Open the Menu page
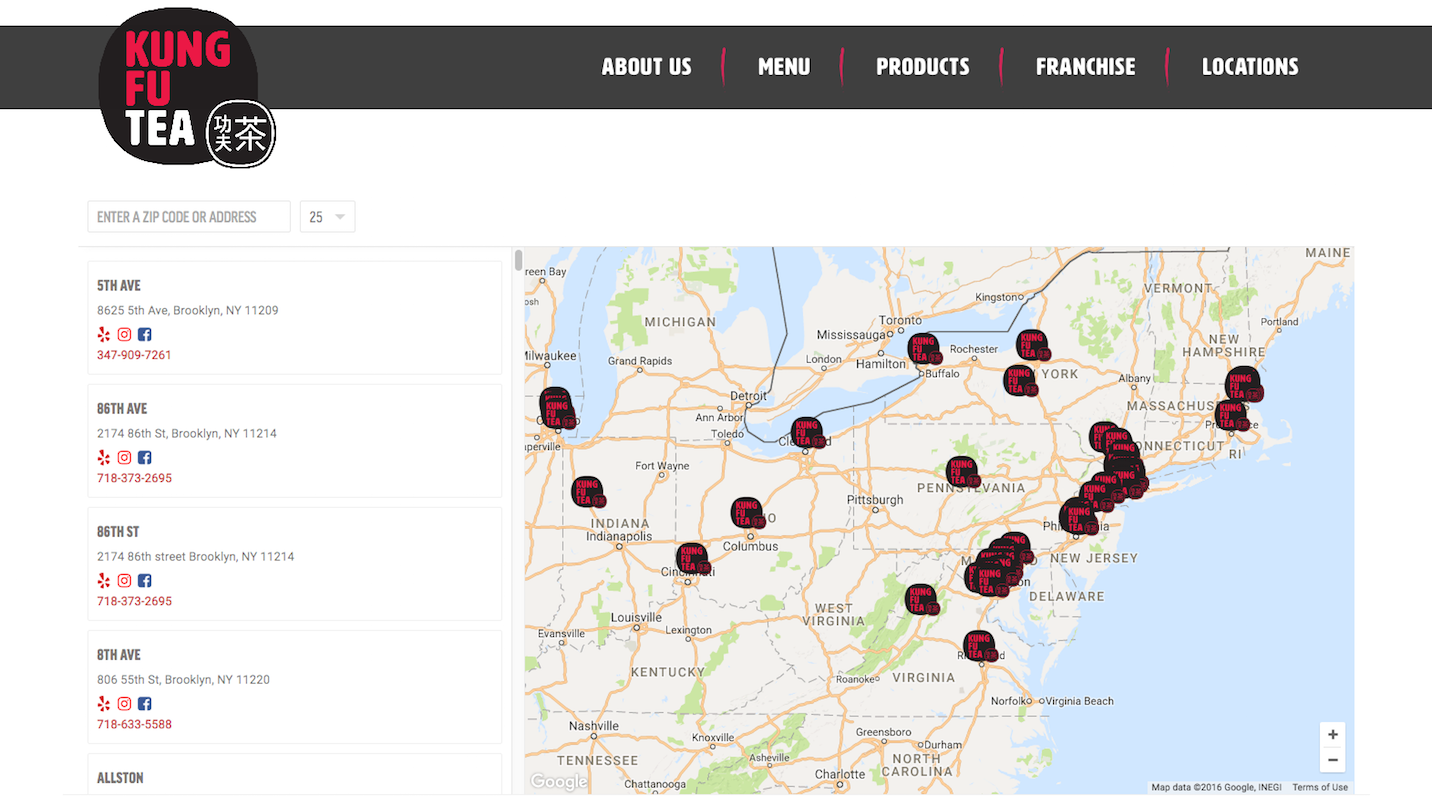 click(784, 67)
